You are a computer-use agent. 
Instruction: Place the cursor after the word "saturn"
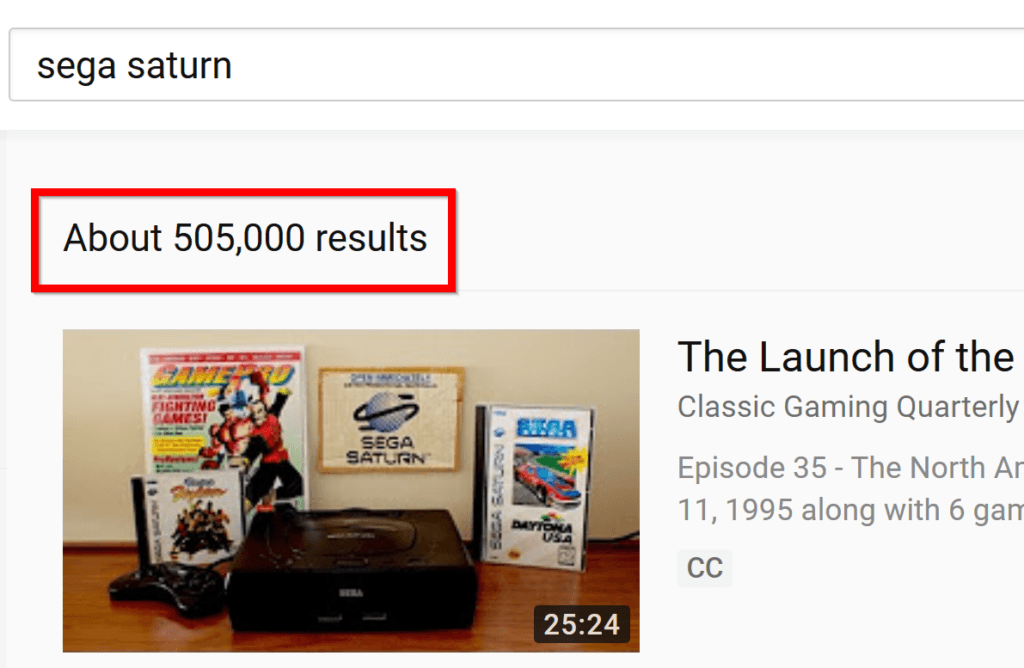pos(234,65)
